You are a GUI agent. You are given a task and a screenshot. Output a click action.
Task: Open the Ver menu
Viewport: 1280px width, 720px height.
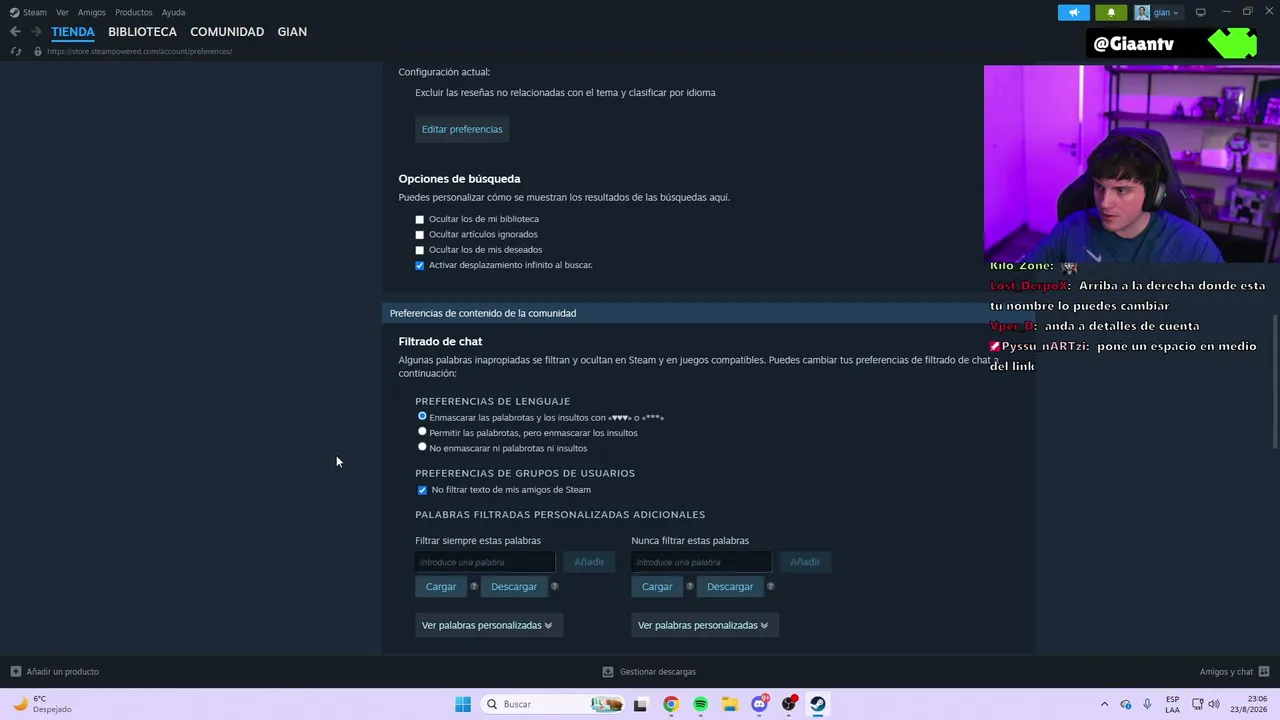point(62,12)
